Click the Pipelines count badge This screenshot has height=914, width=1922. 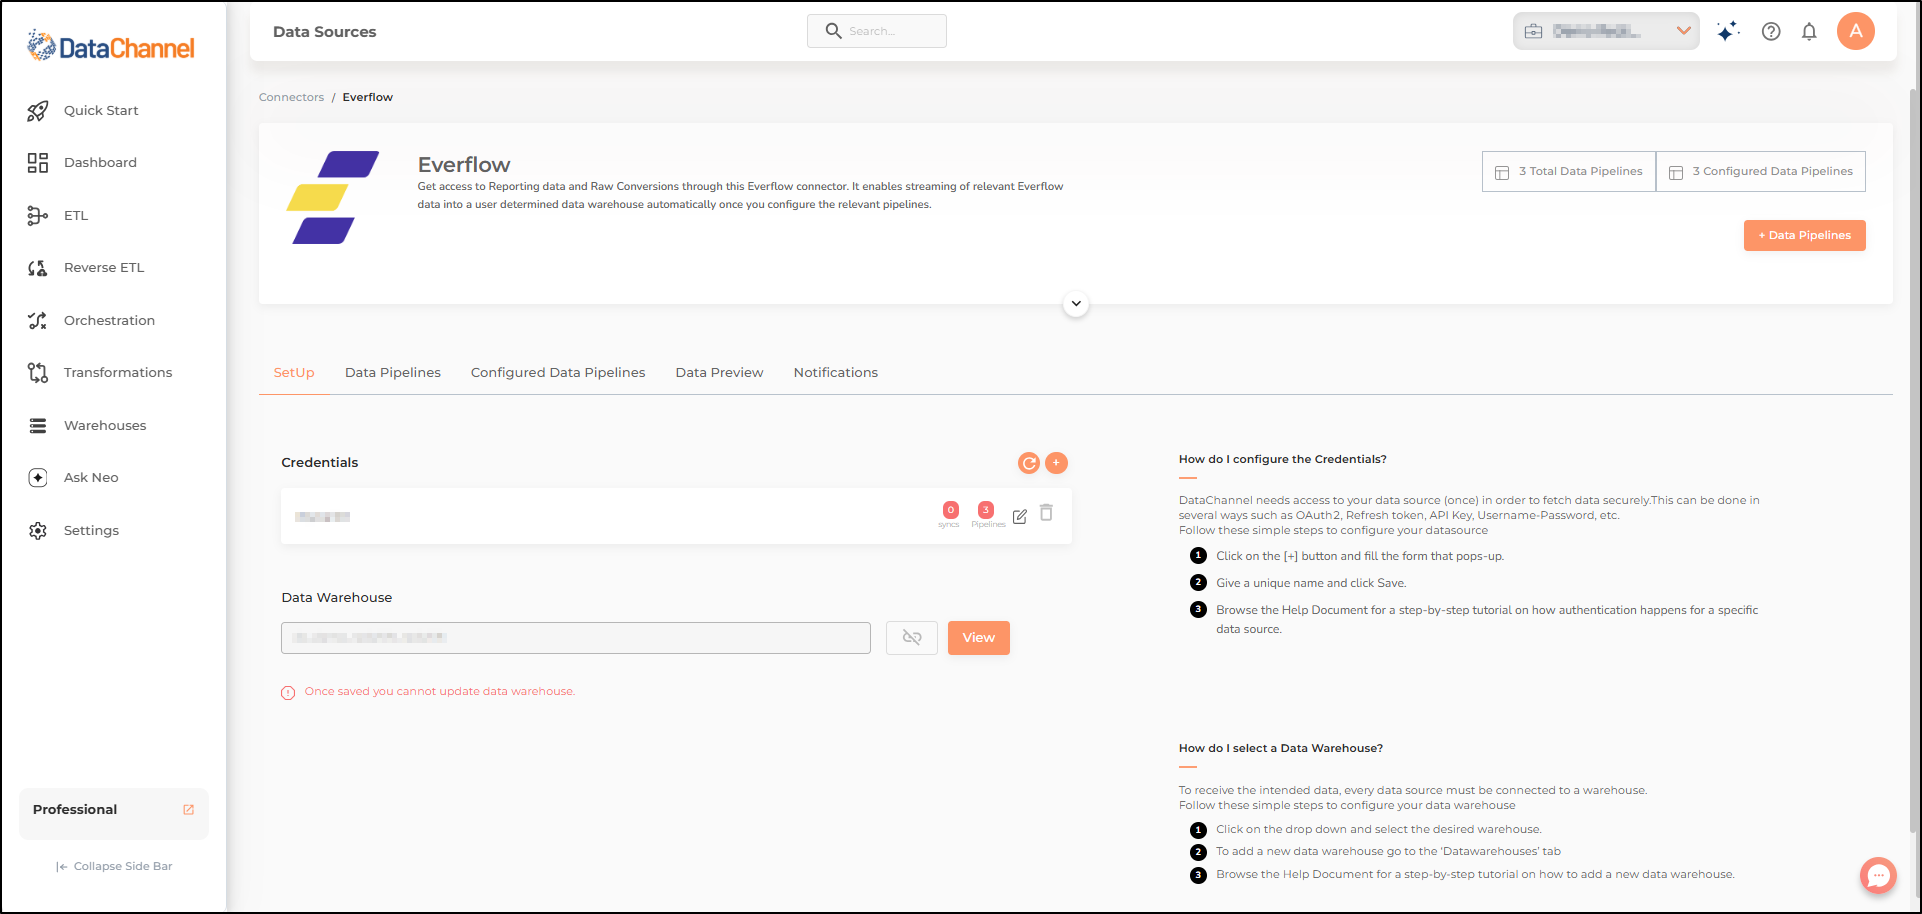click(986, 510)
